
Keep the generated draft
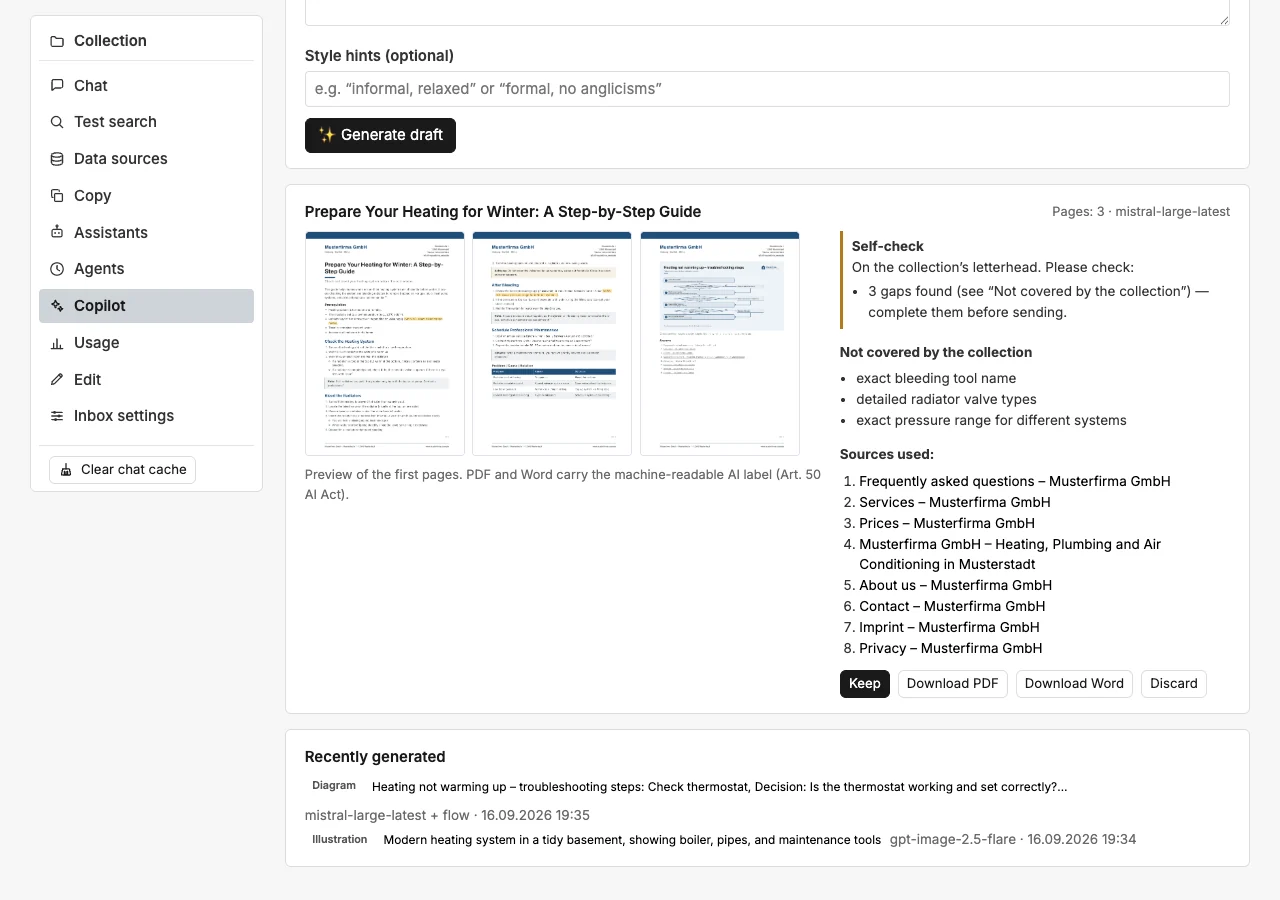tap(865, 684)
